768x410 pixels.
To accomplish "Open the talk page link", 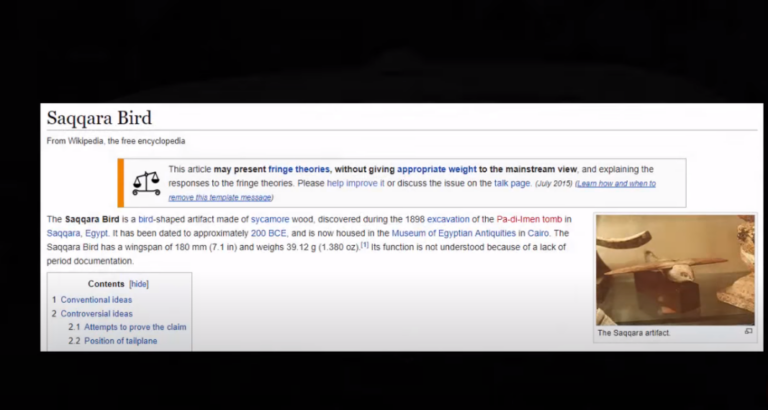I will tap(512, 183).
